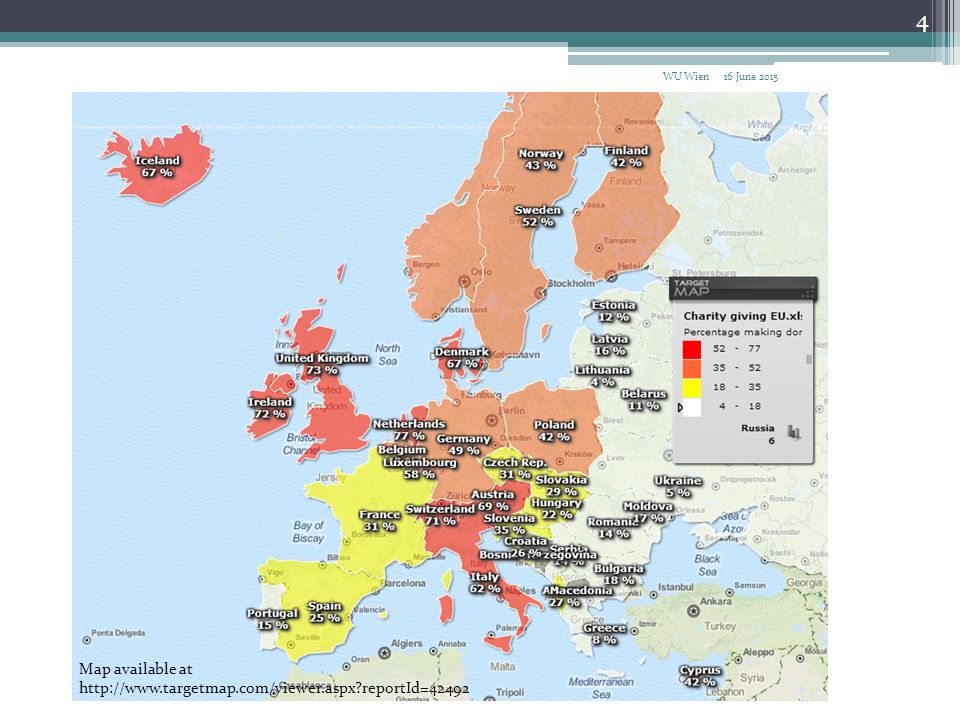Screen dimensions: 960x720
Task: Click the Russia 6 legend value
Action: (758, 434)
